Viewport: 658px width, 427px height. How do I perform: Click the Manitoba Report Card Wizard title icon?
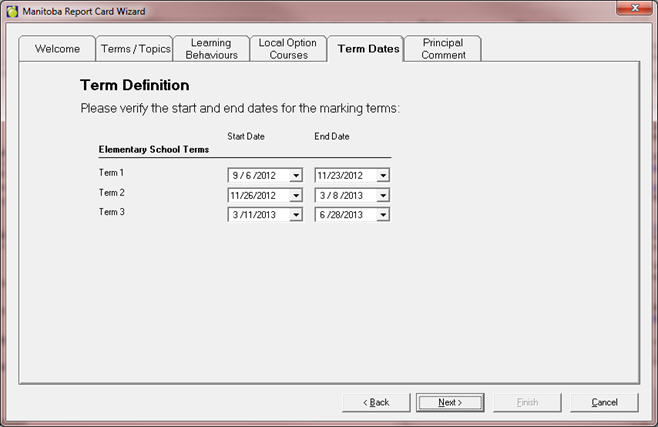pos(12,11)
